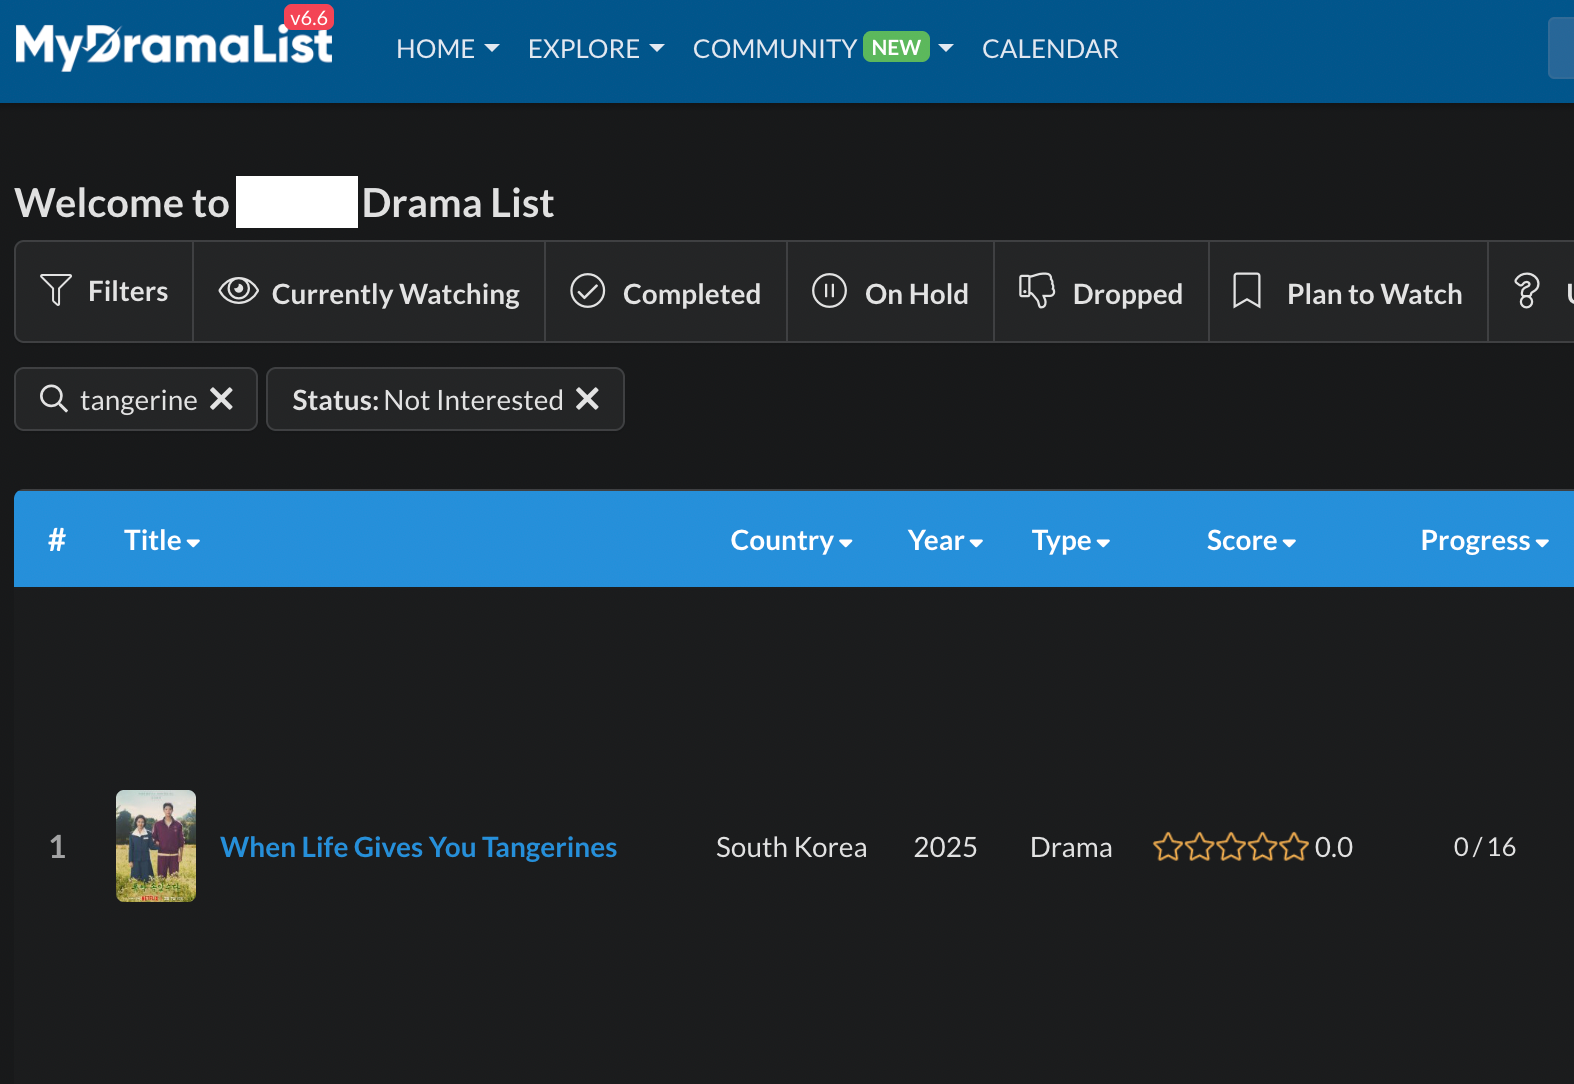The image size is (1574, 1084).
Task: Open the Filters funnel icon
Action: tap(56, 291)
